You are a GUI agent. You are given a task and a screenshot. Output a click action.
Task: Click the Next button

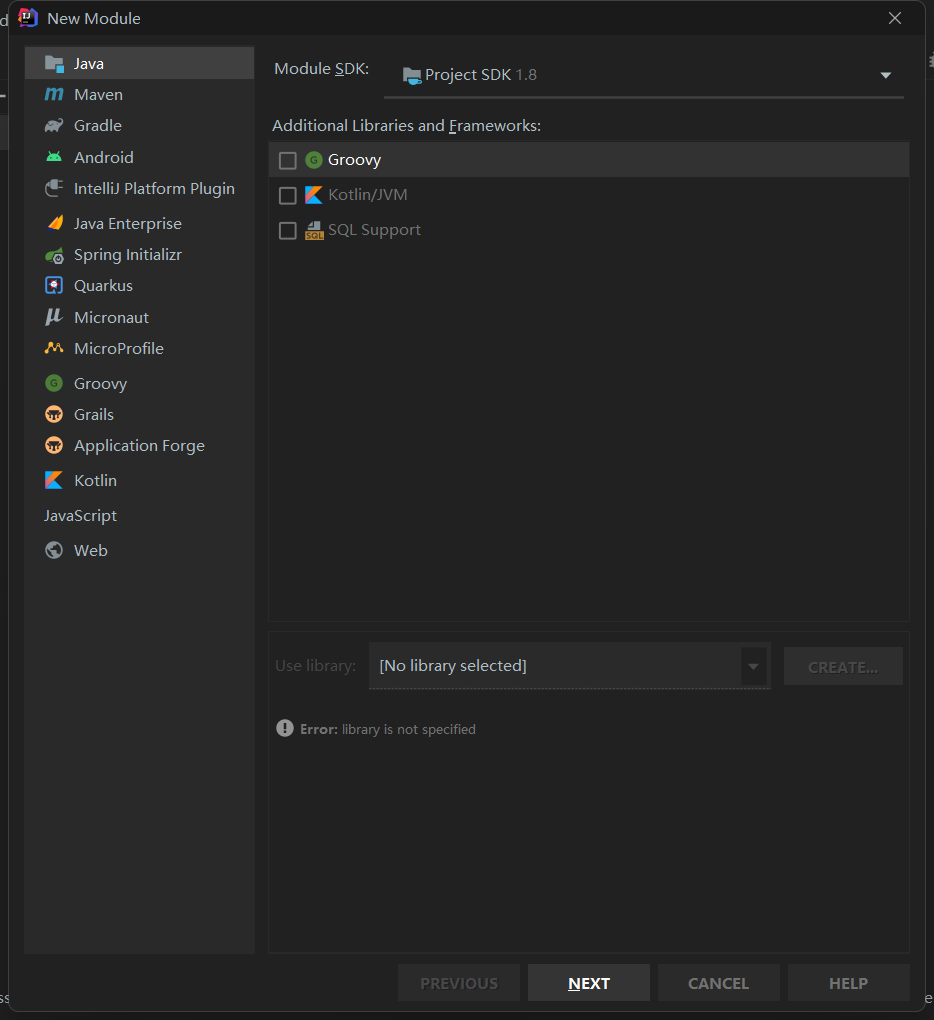(589, 983)
